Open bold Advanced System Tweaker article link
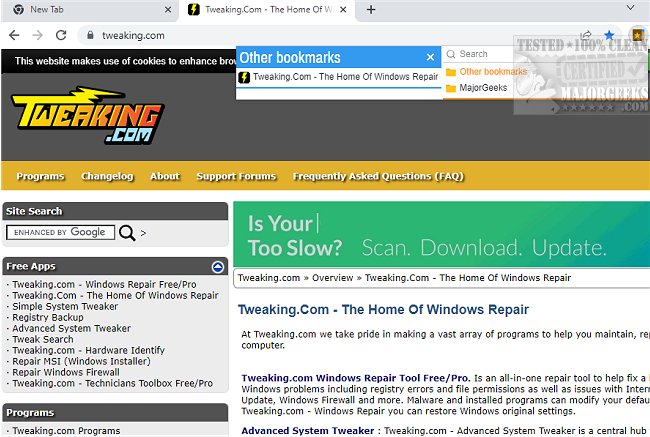This screenshot has width=650, height=437. tap(308, 431)
